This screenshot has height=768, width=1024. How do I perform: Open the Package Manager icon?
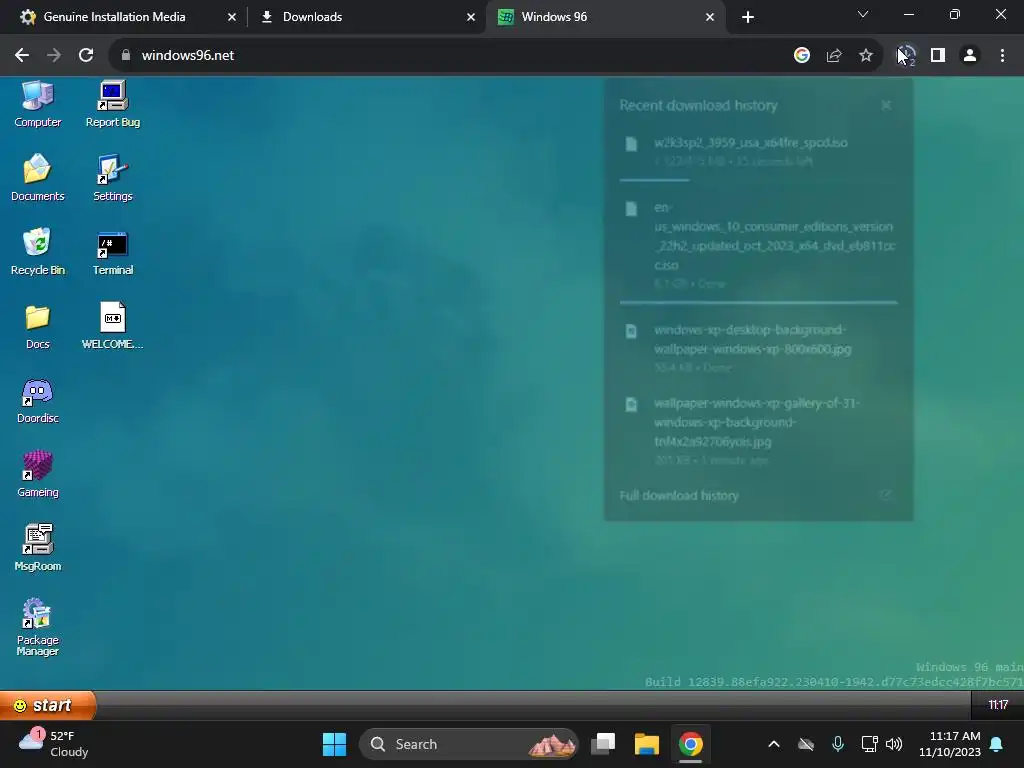[x=38, y=627]
